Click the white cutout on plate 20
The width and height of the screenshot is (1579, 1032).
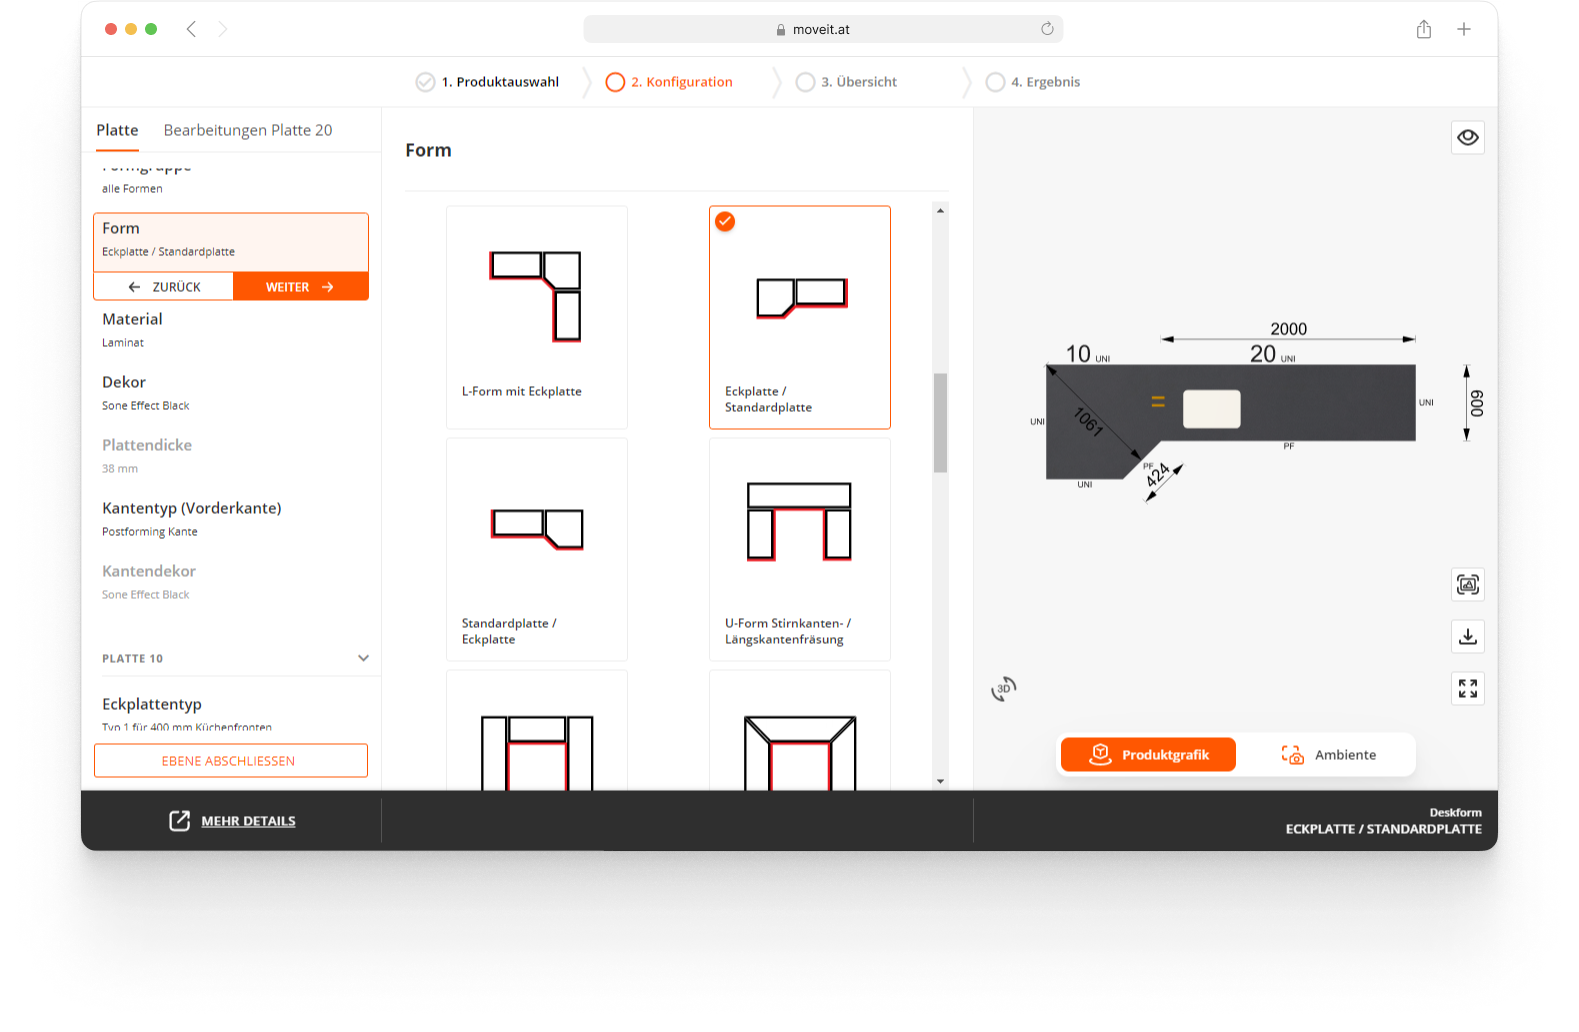(1211, 409)
